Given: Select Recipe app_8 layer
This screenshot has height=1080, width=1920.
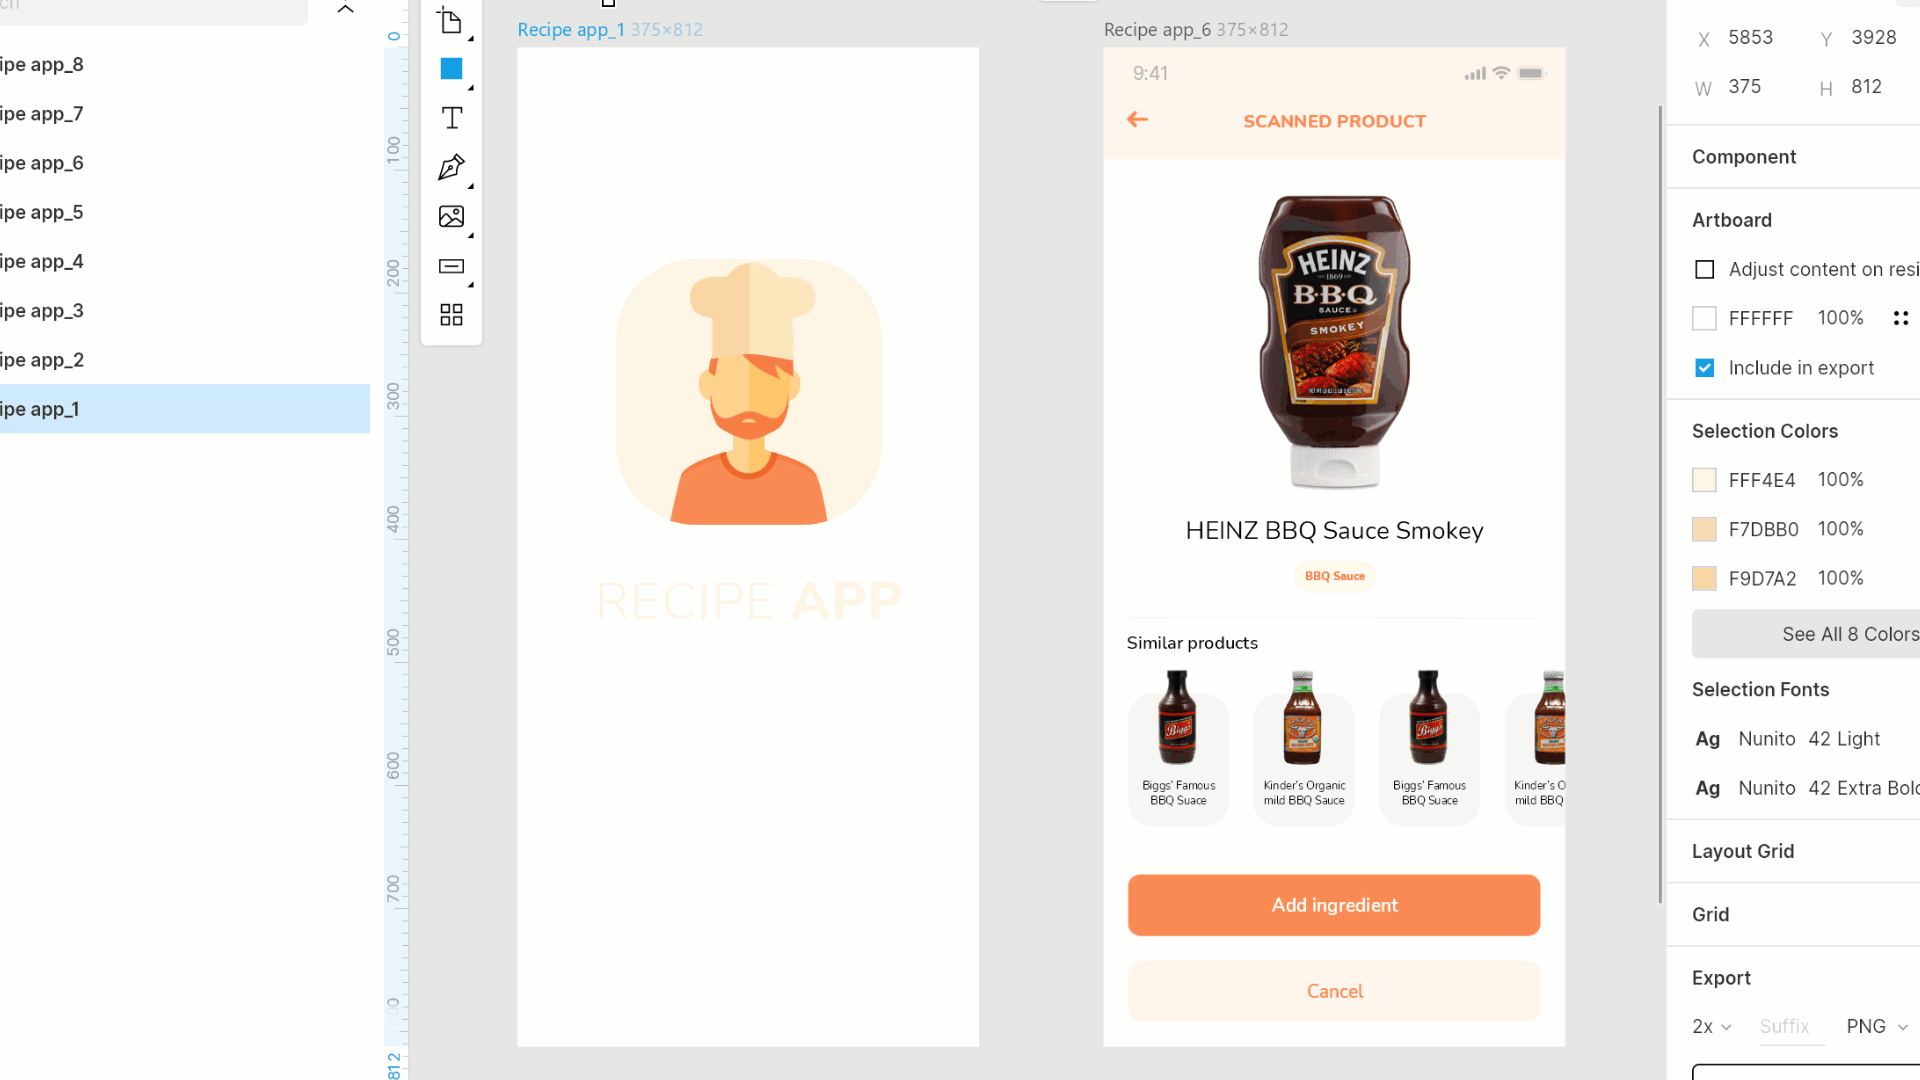Looking at the screenshot, I should tap(185, 65).
